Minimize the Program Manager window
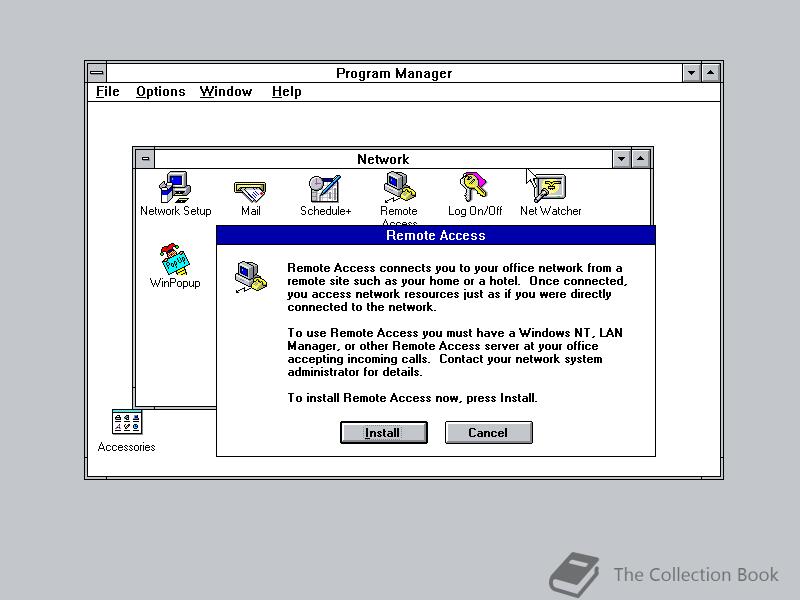This screenshot has height=600, width=800. pyautogui.click(x=691, y=73)
